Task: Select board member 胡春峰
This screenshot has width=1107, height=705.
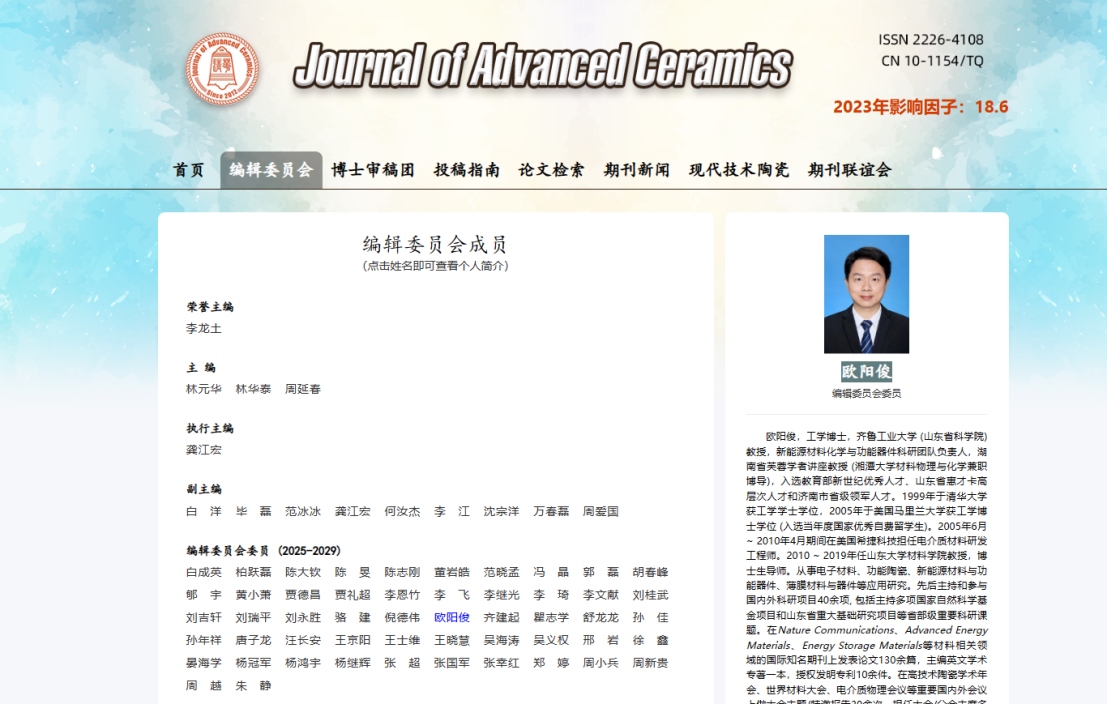Action: (650, 572)
